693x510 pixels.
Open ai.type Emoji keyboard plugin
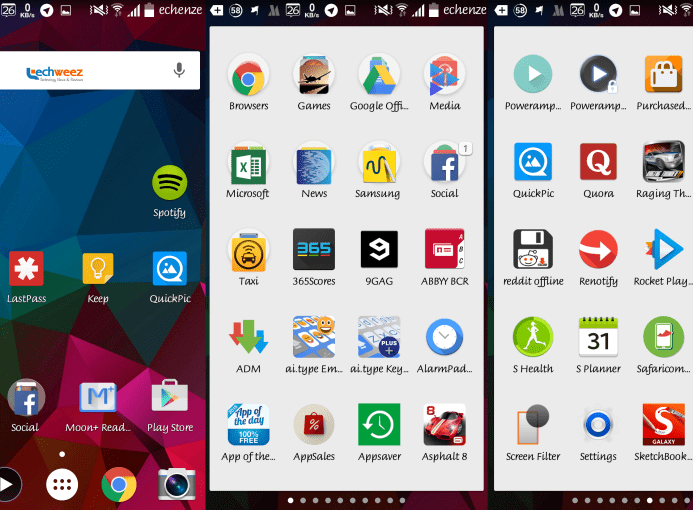314,336
